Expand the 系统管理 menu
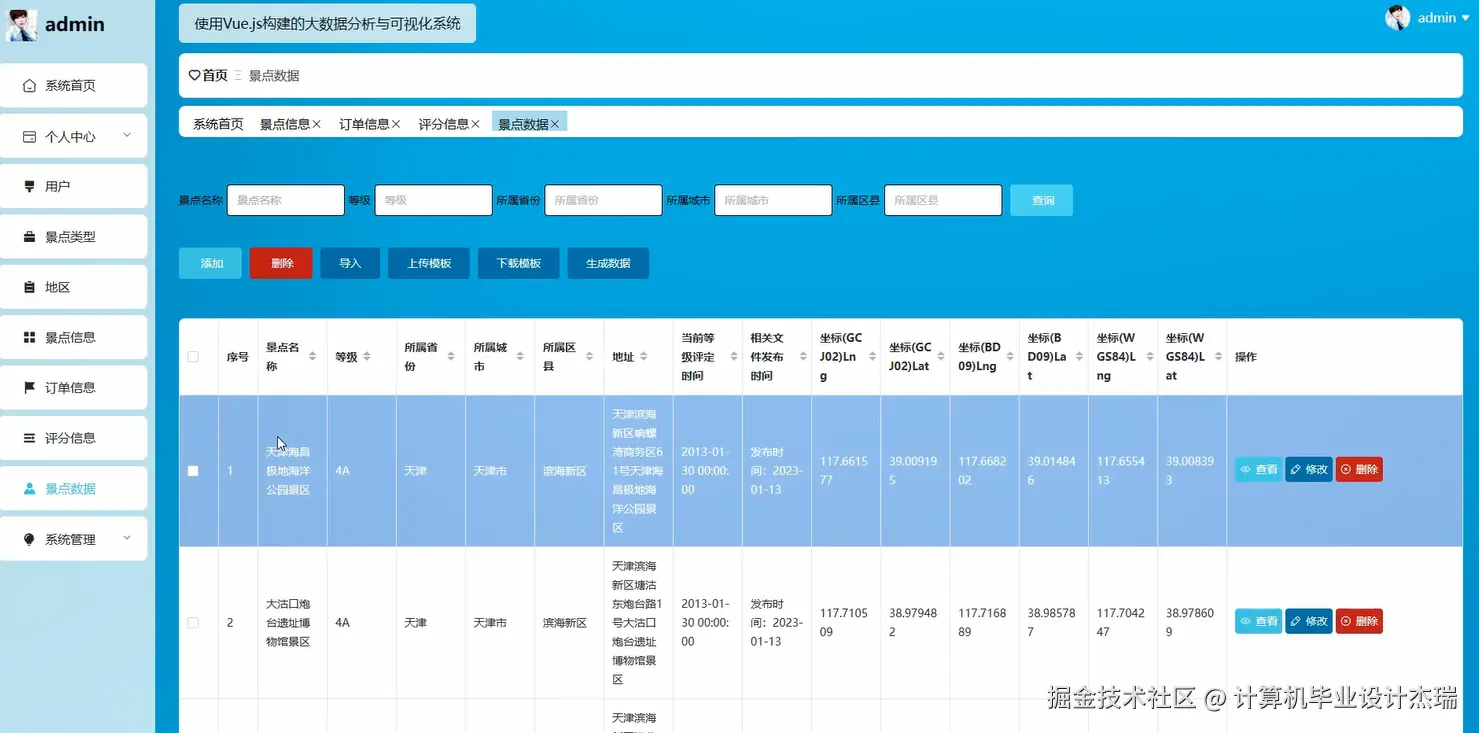This screenshot has height=733, width=1479. (x=70, y=538)
